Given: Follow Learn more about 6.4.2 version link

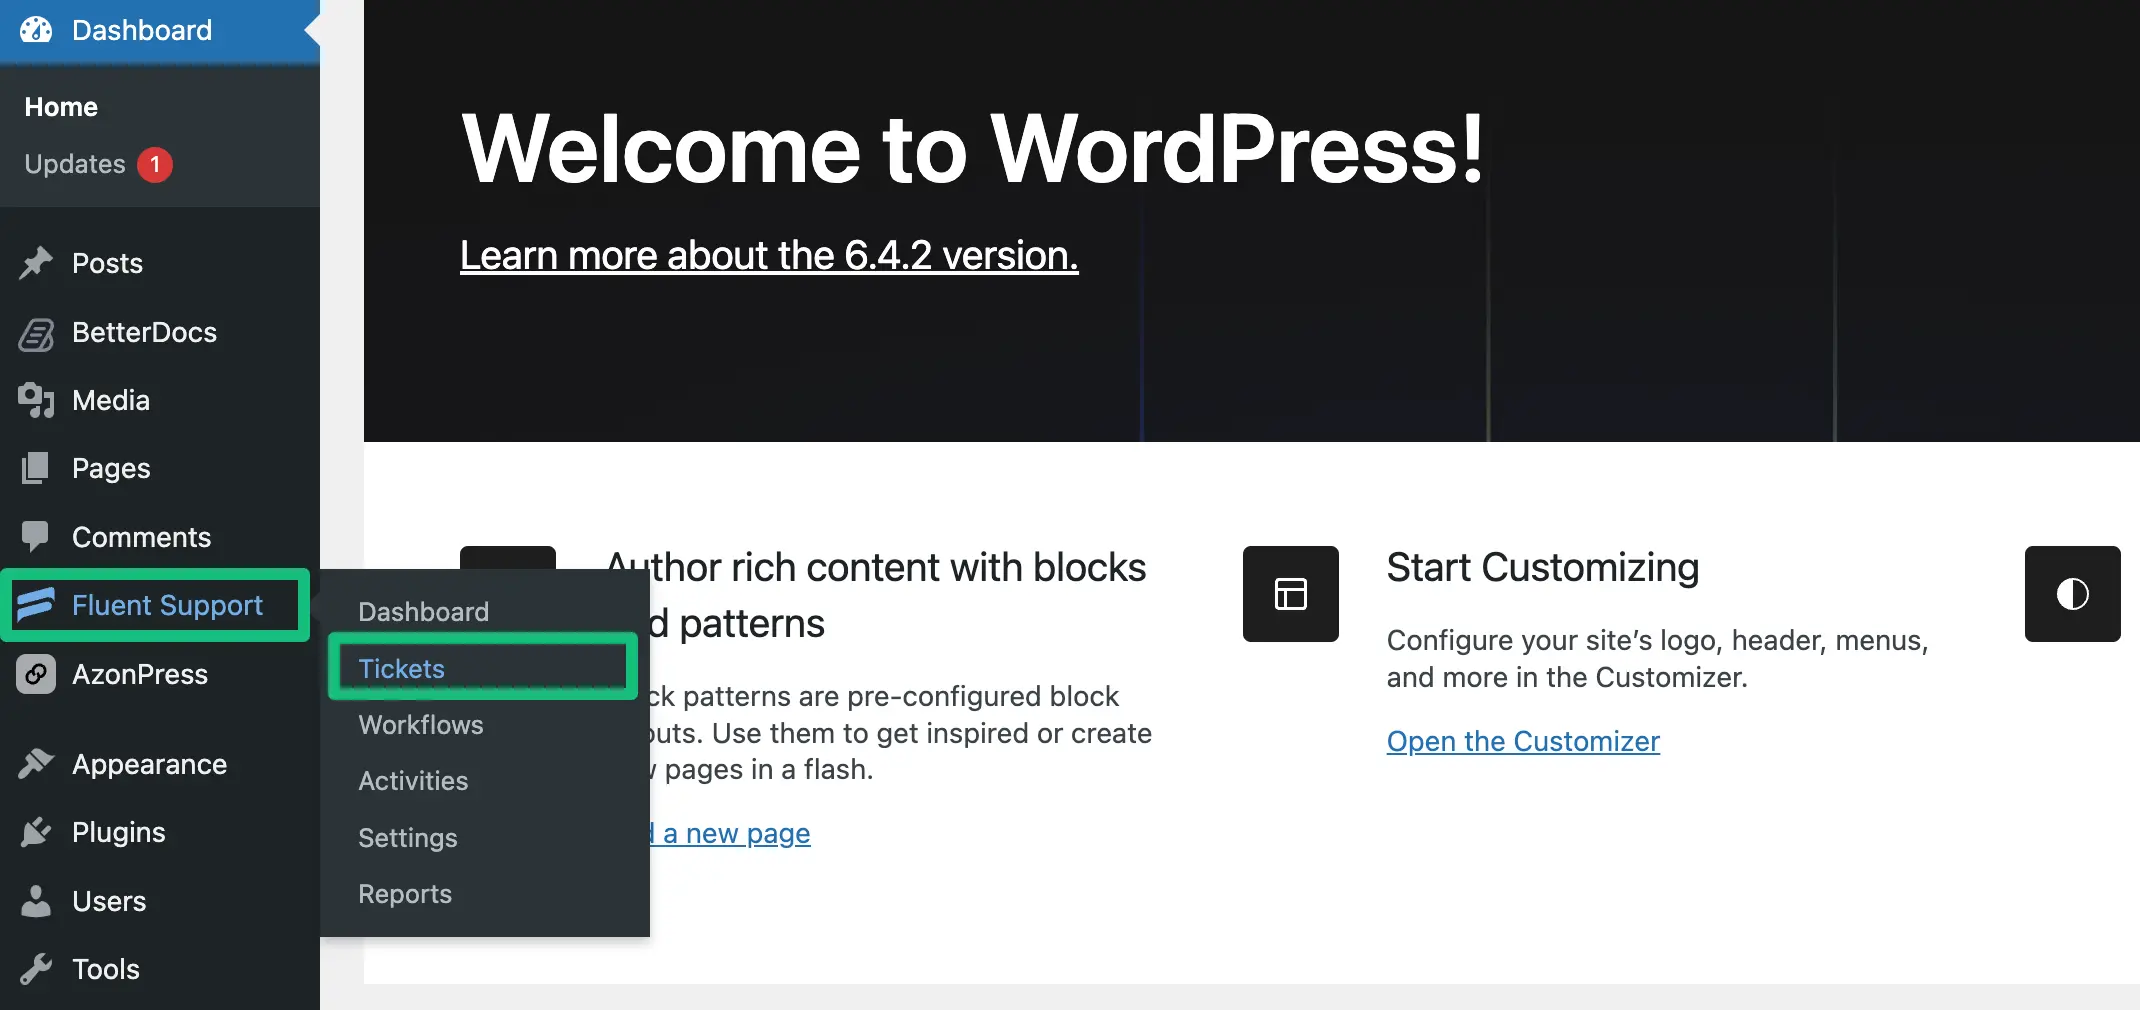Looking at the screenshot, I should click(x=769, y=256).
